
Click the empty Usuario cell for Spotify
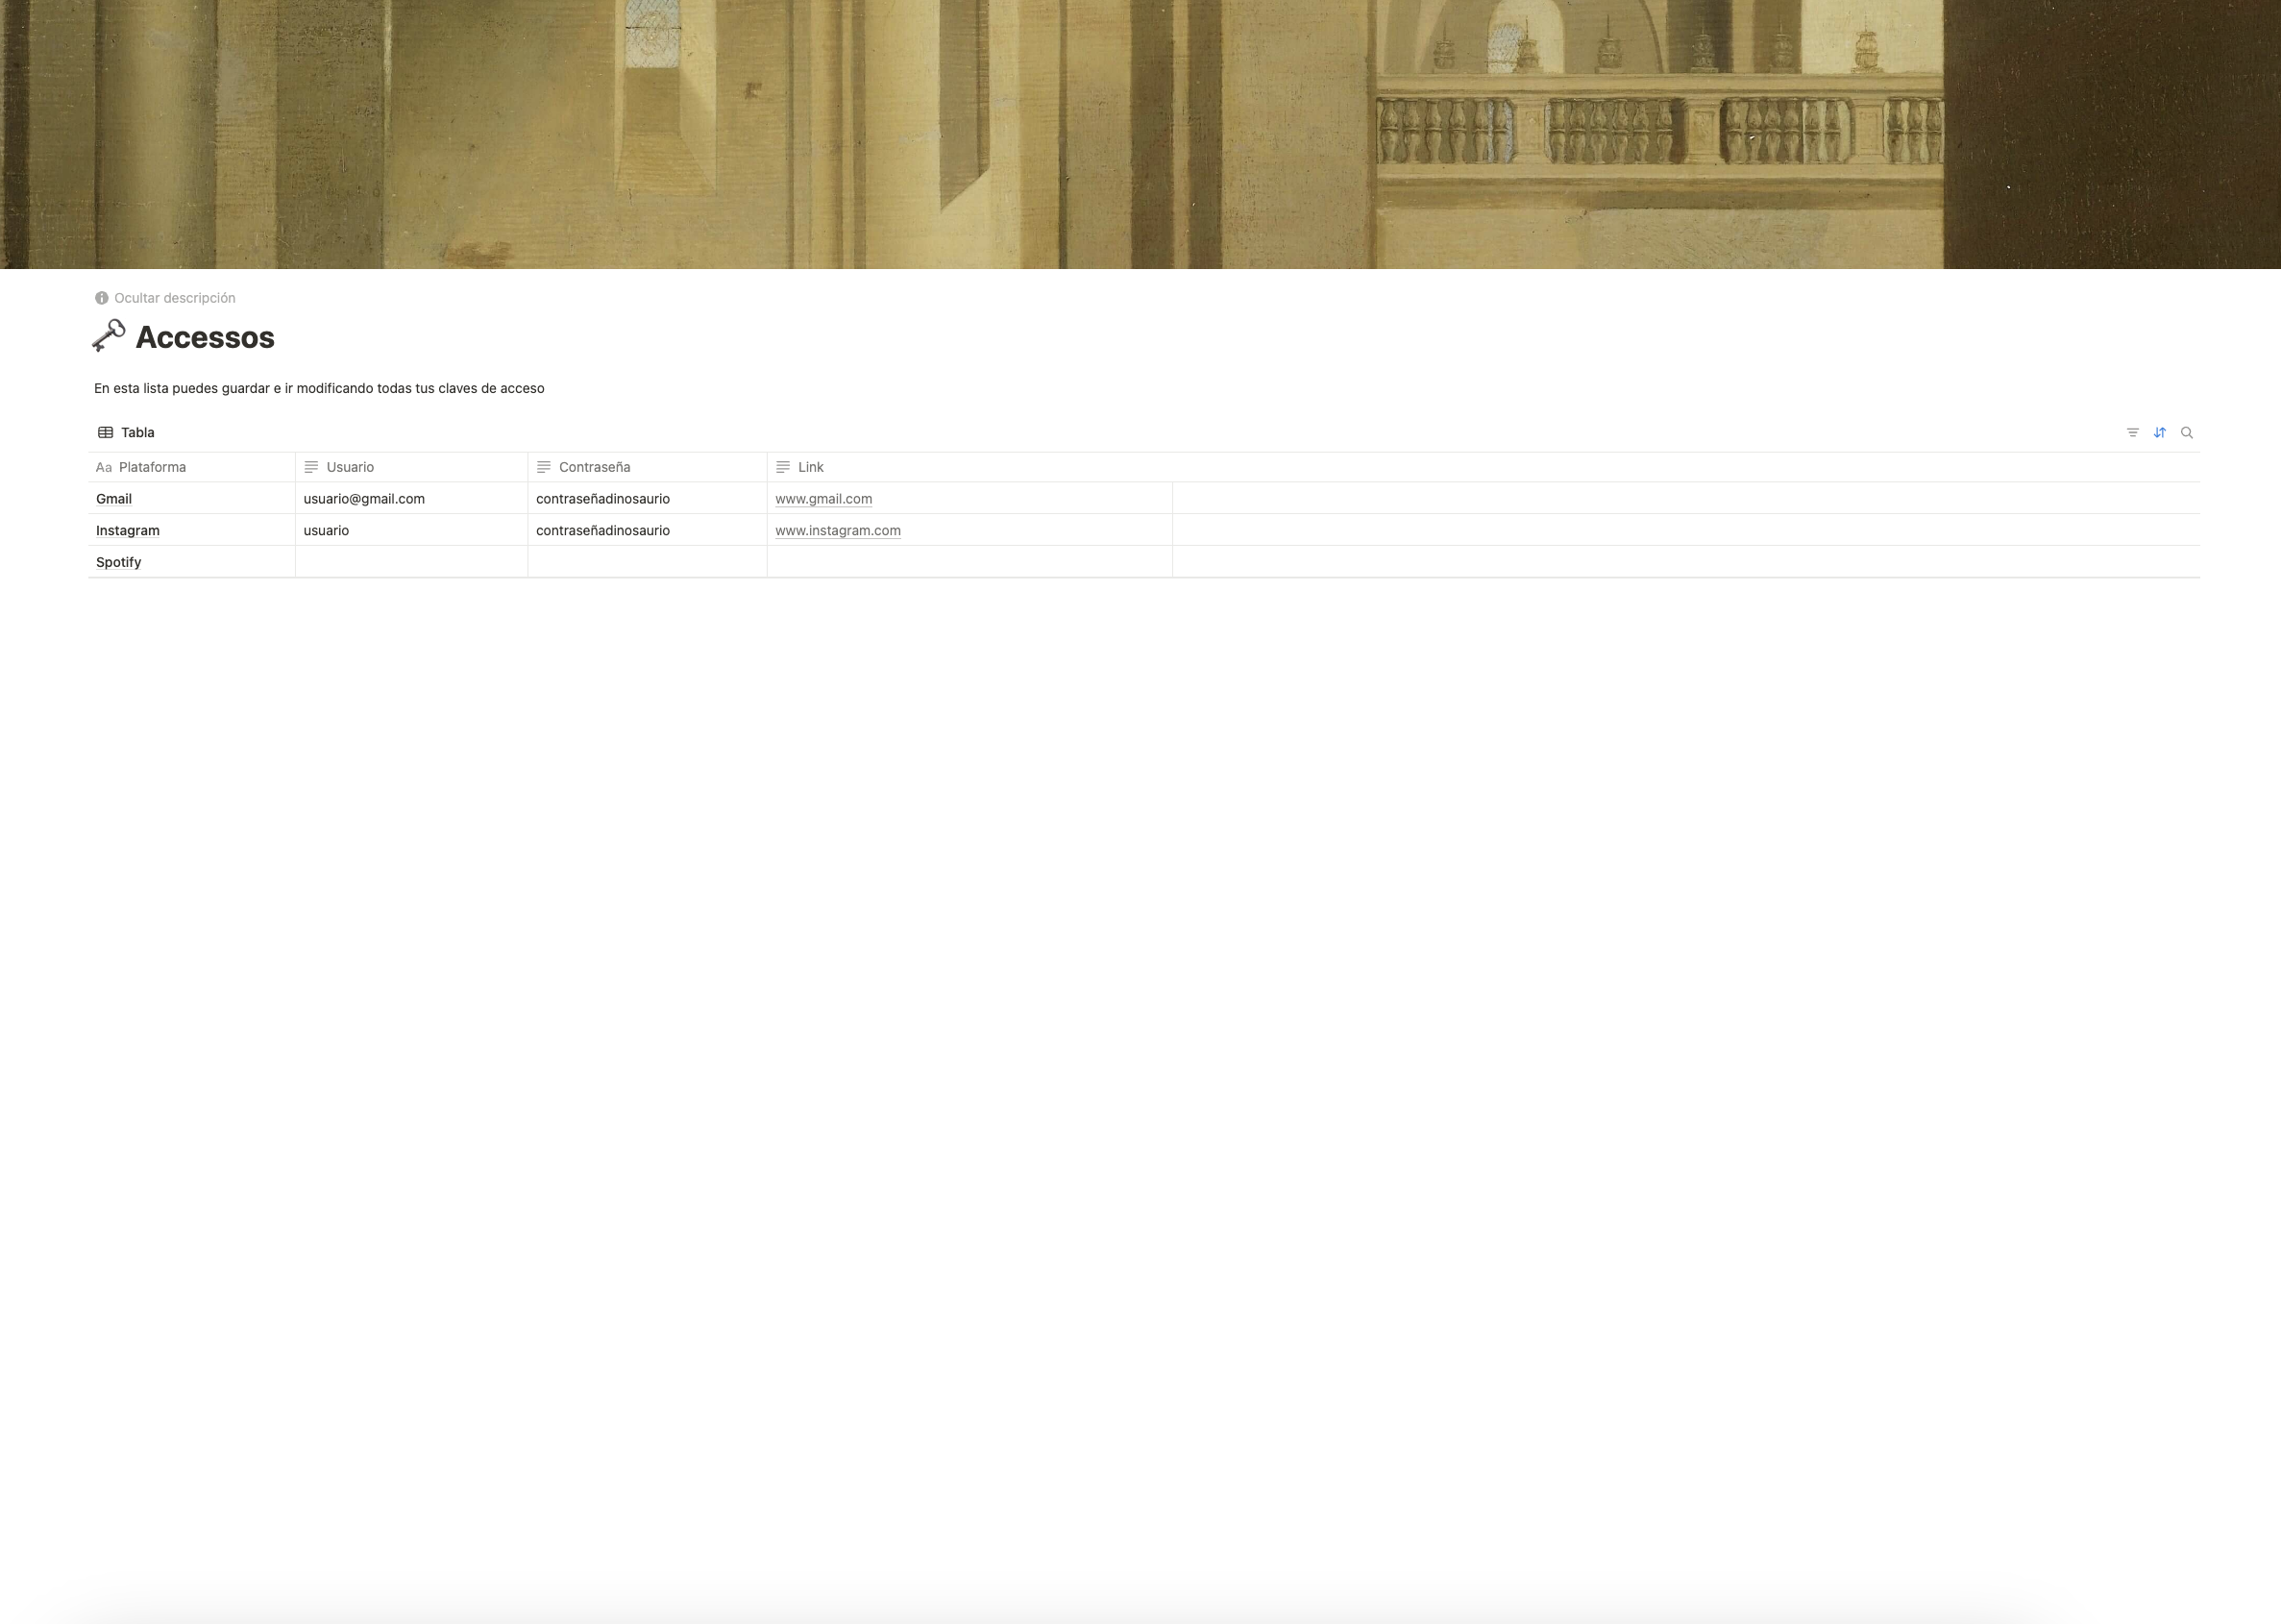[411, 562]
